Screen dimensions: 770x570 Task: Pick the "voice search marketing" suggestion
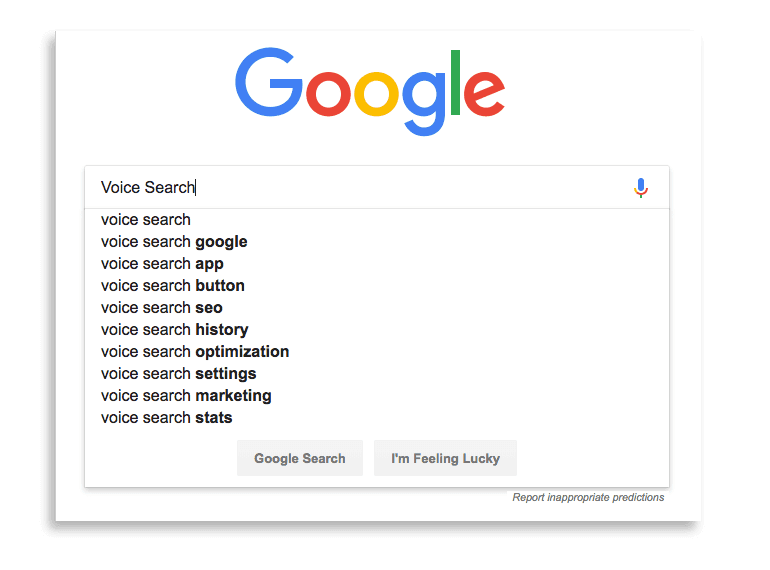point(186,396)
